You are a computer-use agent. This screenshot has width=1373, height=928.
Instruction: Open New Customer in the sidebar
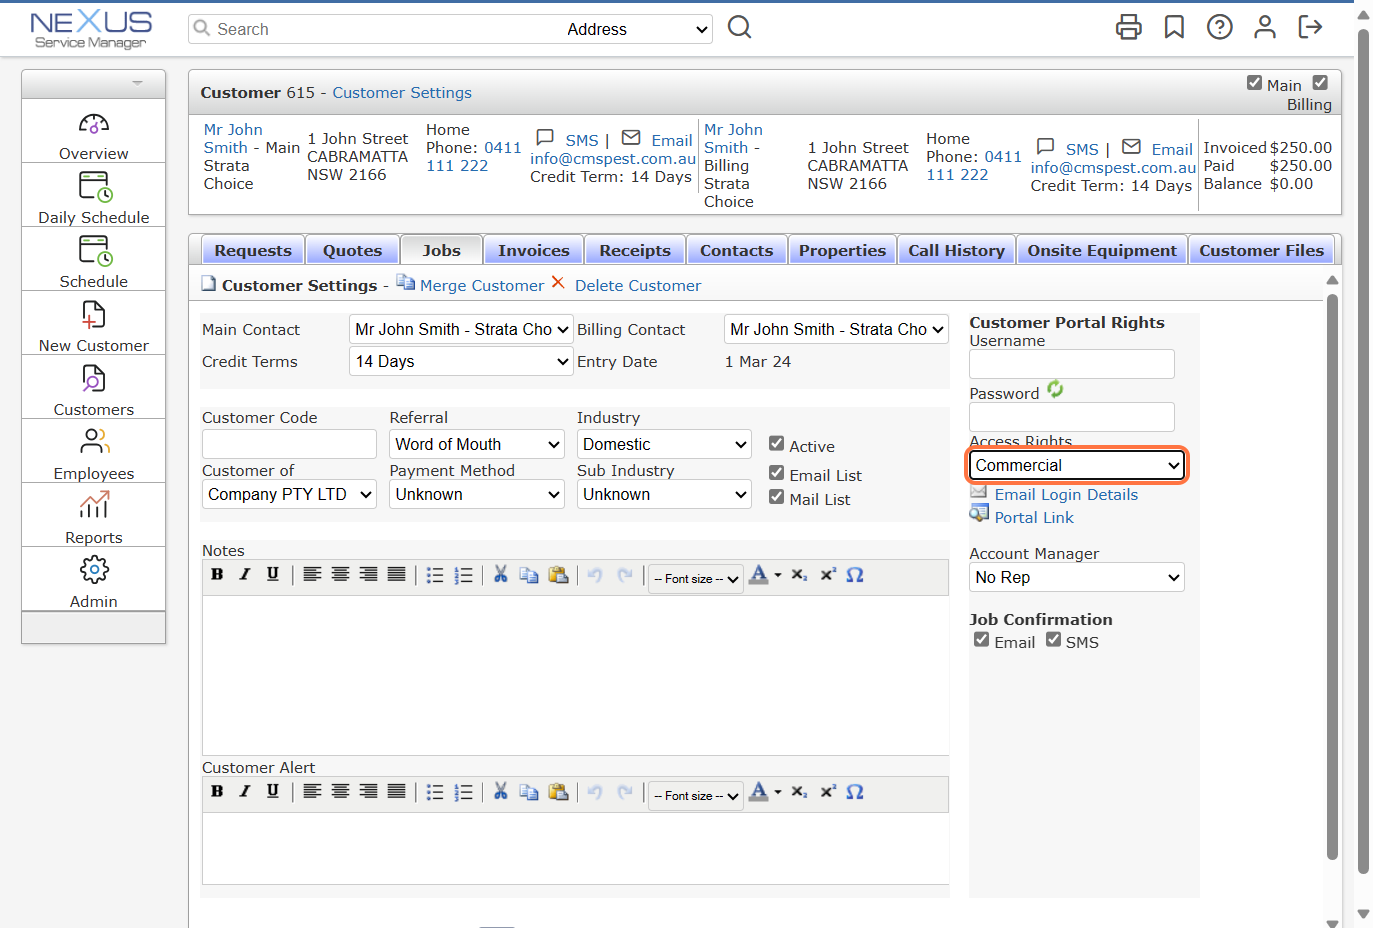93,326
